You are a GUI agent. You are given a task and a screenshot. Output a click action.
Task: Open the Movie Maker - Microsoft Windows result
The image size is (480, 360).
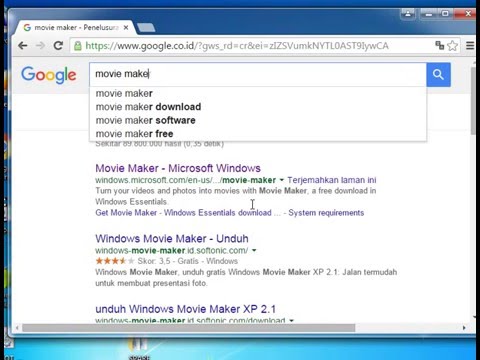click(178, 168)
